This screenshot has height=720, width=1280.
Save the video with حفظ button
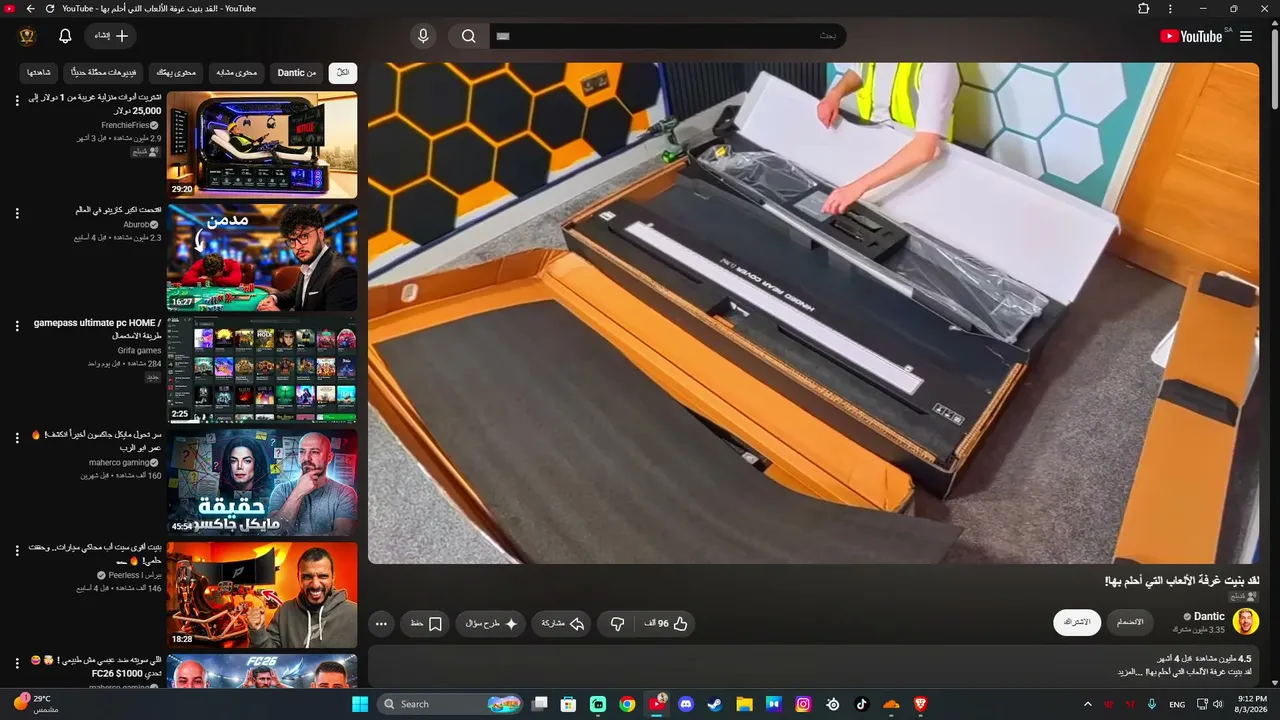[426, 623]
